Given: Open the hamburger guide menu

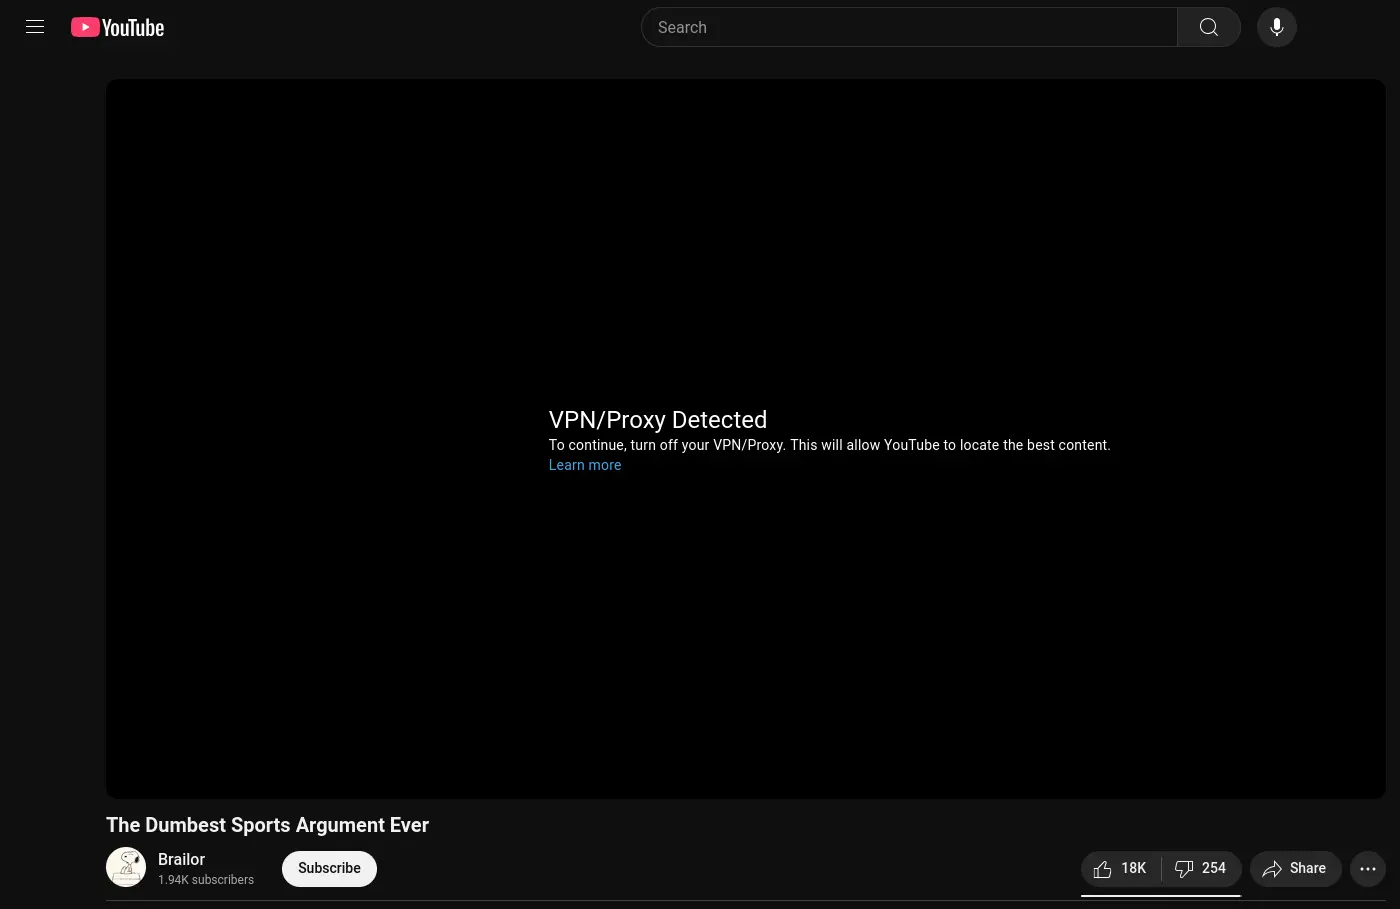Looking at the screenshot, I should [35, 27].
